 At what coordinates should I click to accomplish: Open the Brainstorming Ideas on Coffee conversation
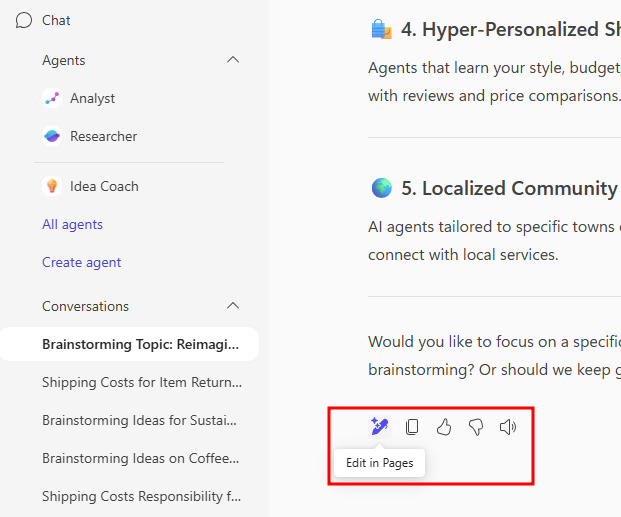[141, 458]
